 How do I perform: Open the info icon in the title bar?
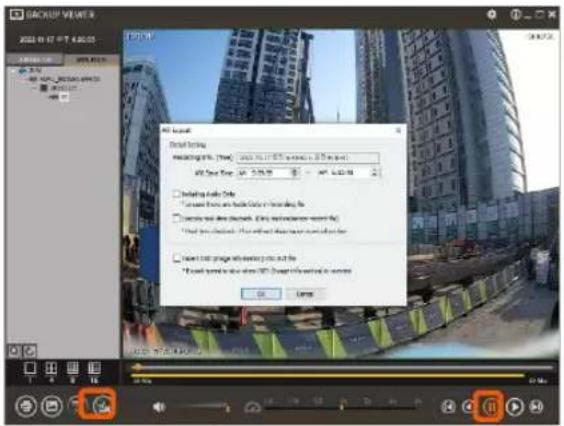tap(515, 14)
